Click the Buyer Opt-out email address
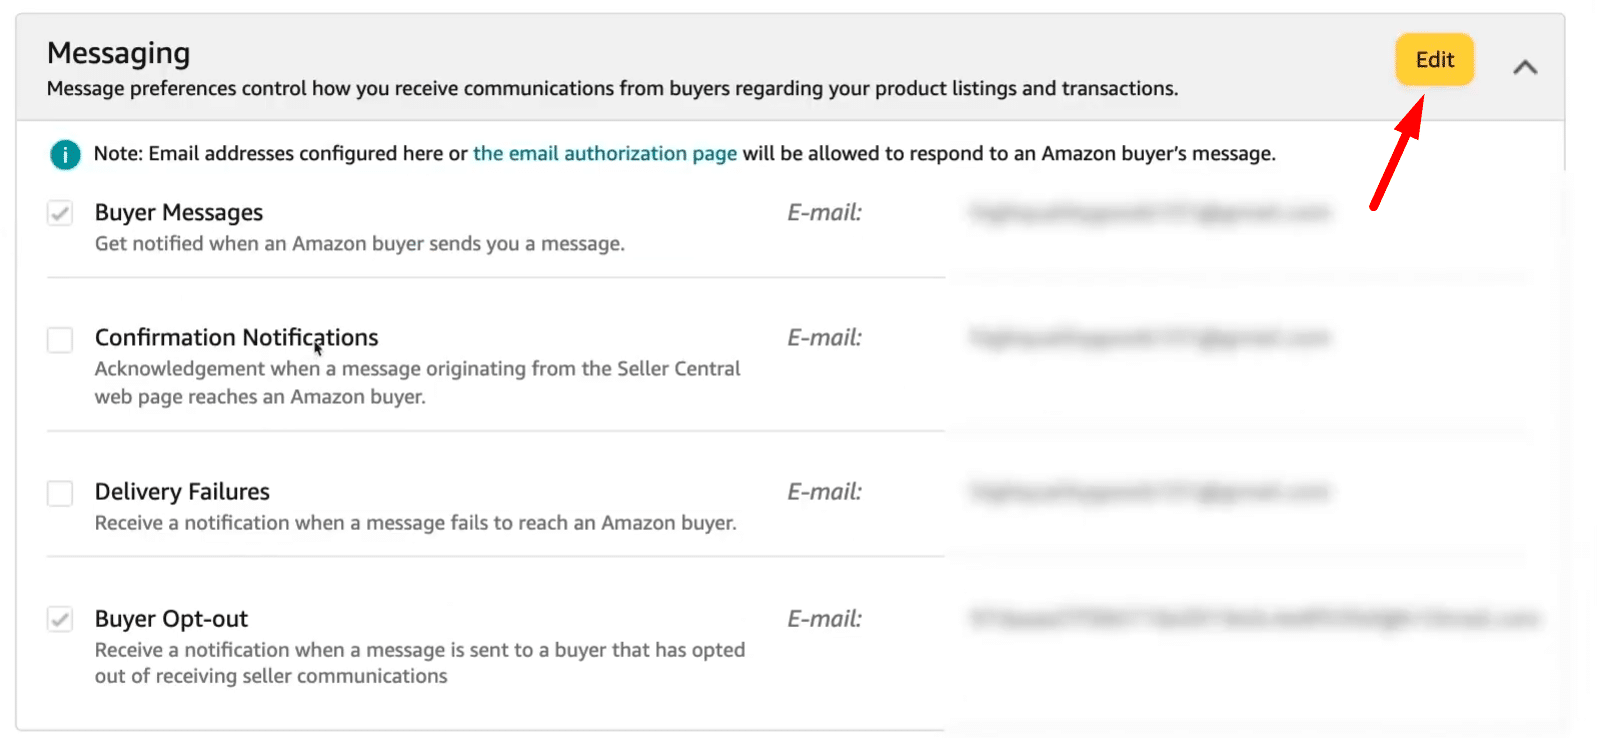 point(1254,619)
